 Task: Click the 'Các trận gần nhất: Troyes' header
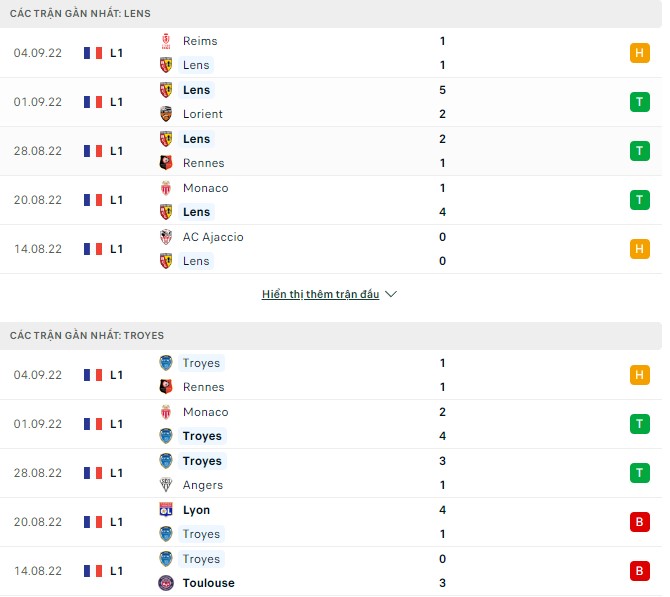point(86,335)
